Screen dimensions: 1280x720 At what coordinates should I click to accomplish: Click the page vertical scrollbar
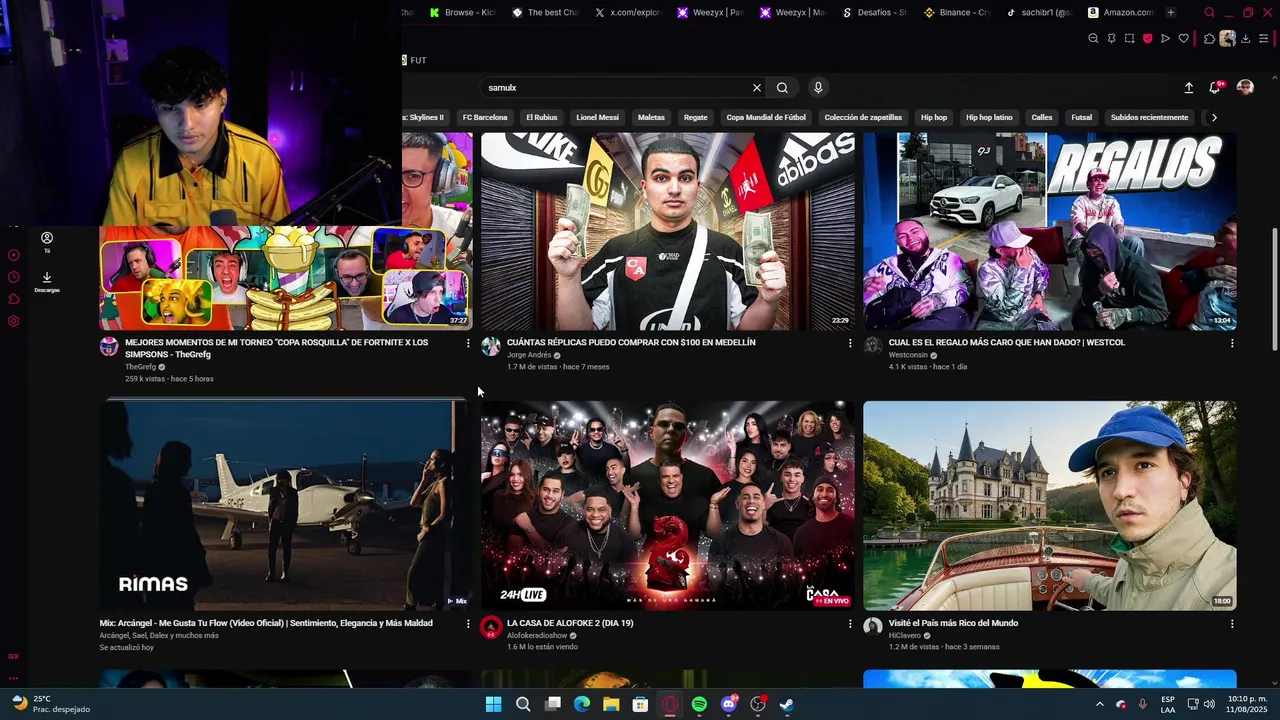(1274, 290)
